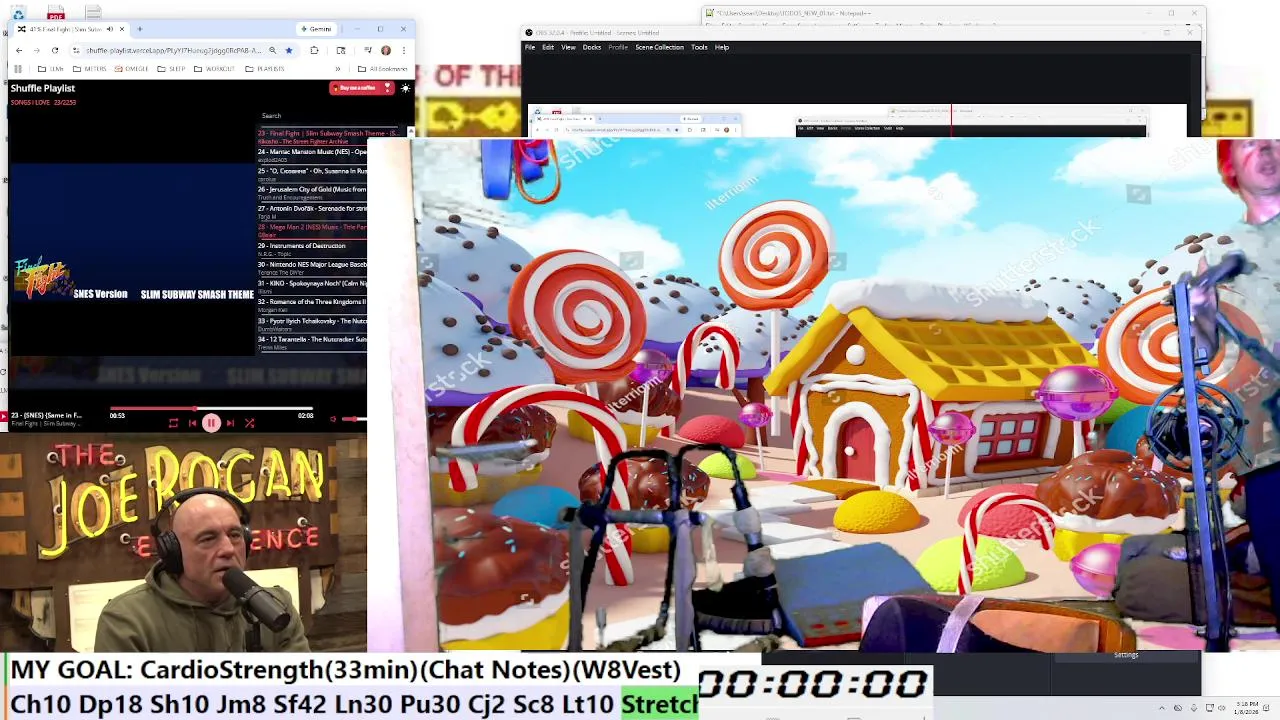This screenshot has height=720, width=1280.
Task: Go to the previous track
Action: click(x=192, y=423)
